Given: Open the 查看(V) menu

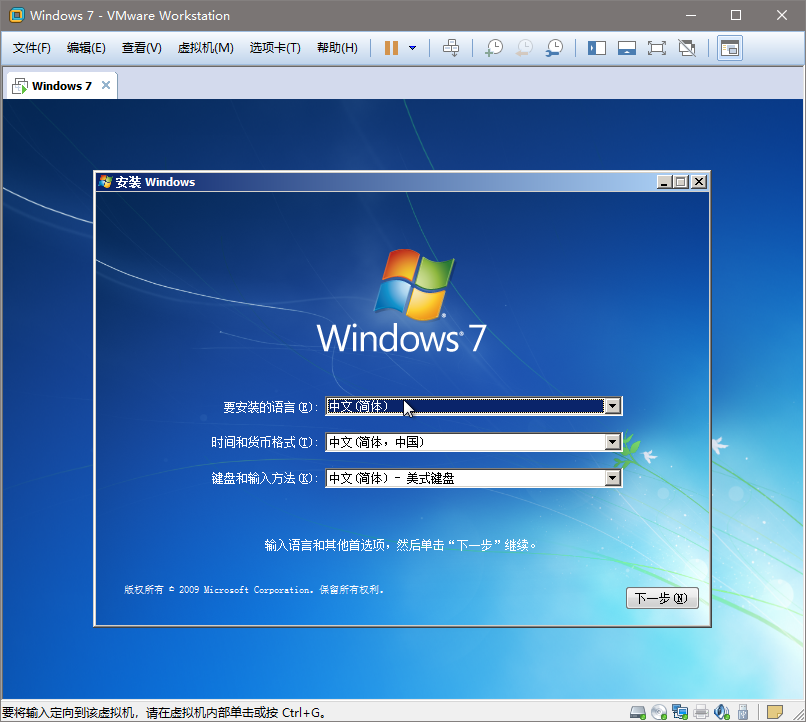Looking at the screenshot, I should click(141, 48).
